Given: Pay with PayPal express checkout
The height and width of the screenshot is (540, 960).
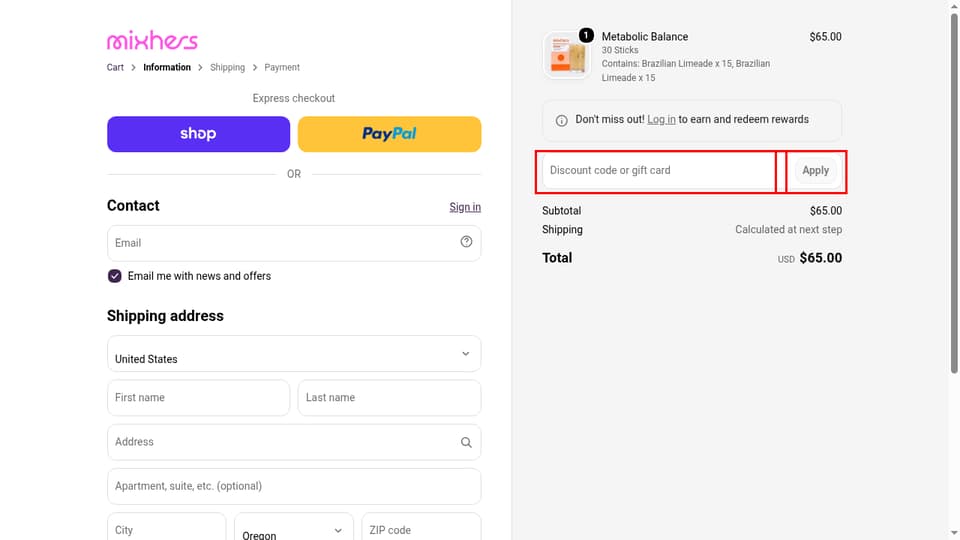Looking at the screenshot, I should point(389,134).
